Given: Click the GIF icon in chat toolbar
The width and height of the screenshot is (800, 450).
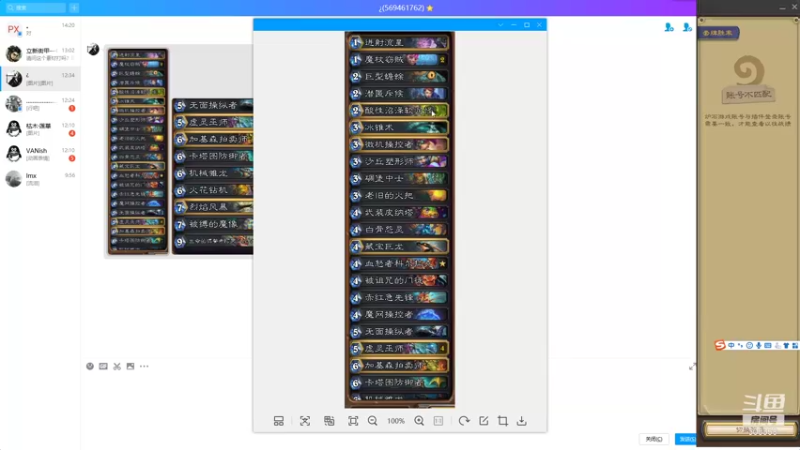Looking at the screenshot, I should (x=103, y=366).
